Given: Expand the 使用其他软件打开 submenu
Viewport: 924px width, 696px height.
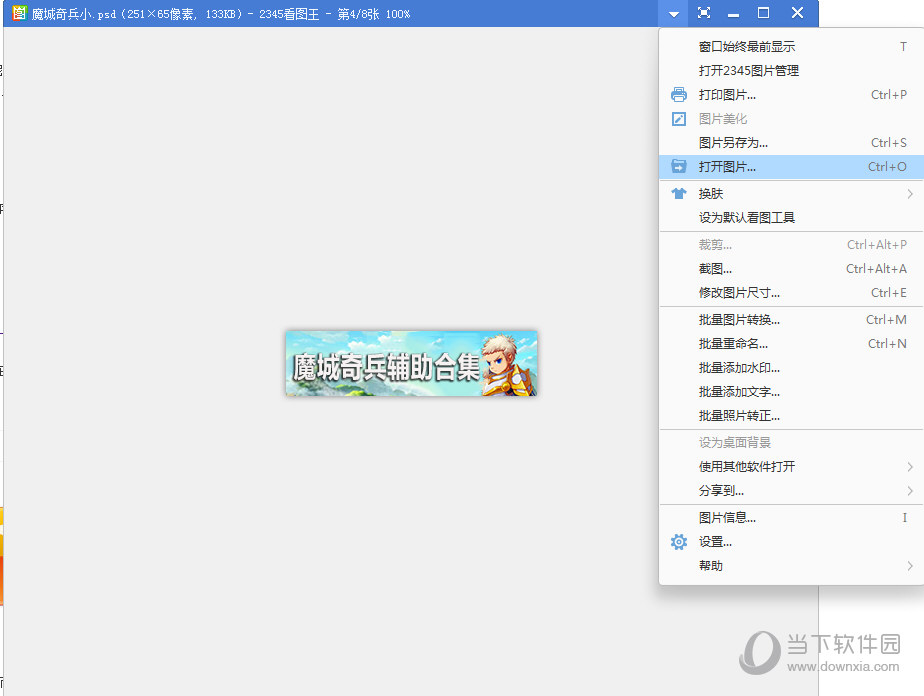Looking at the screenshot, I should tap(748, 466).
